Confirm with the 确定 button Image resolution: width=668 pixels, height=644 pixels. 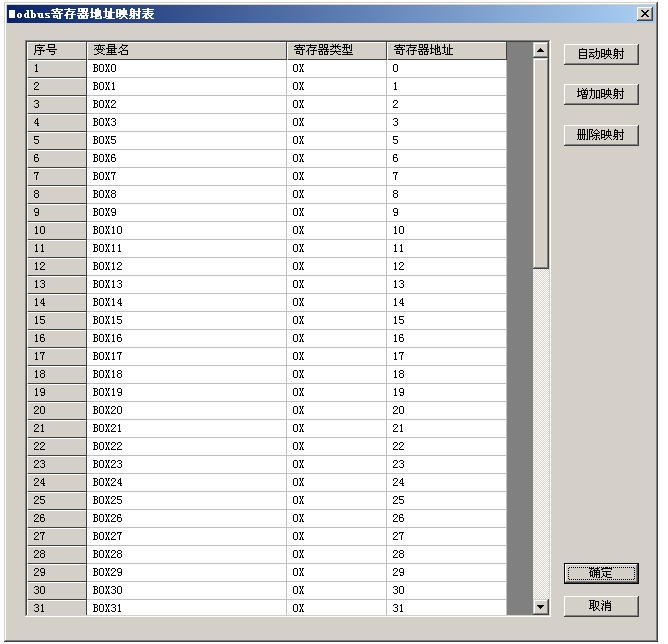(x=601, y=574)
